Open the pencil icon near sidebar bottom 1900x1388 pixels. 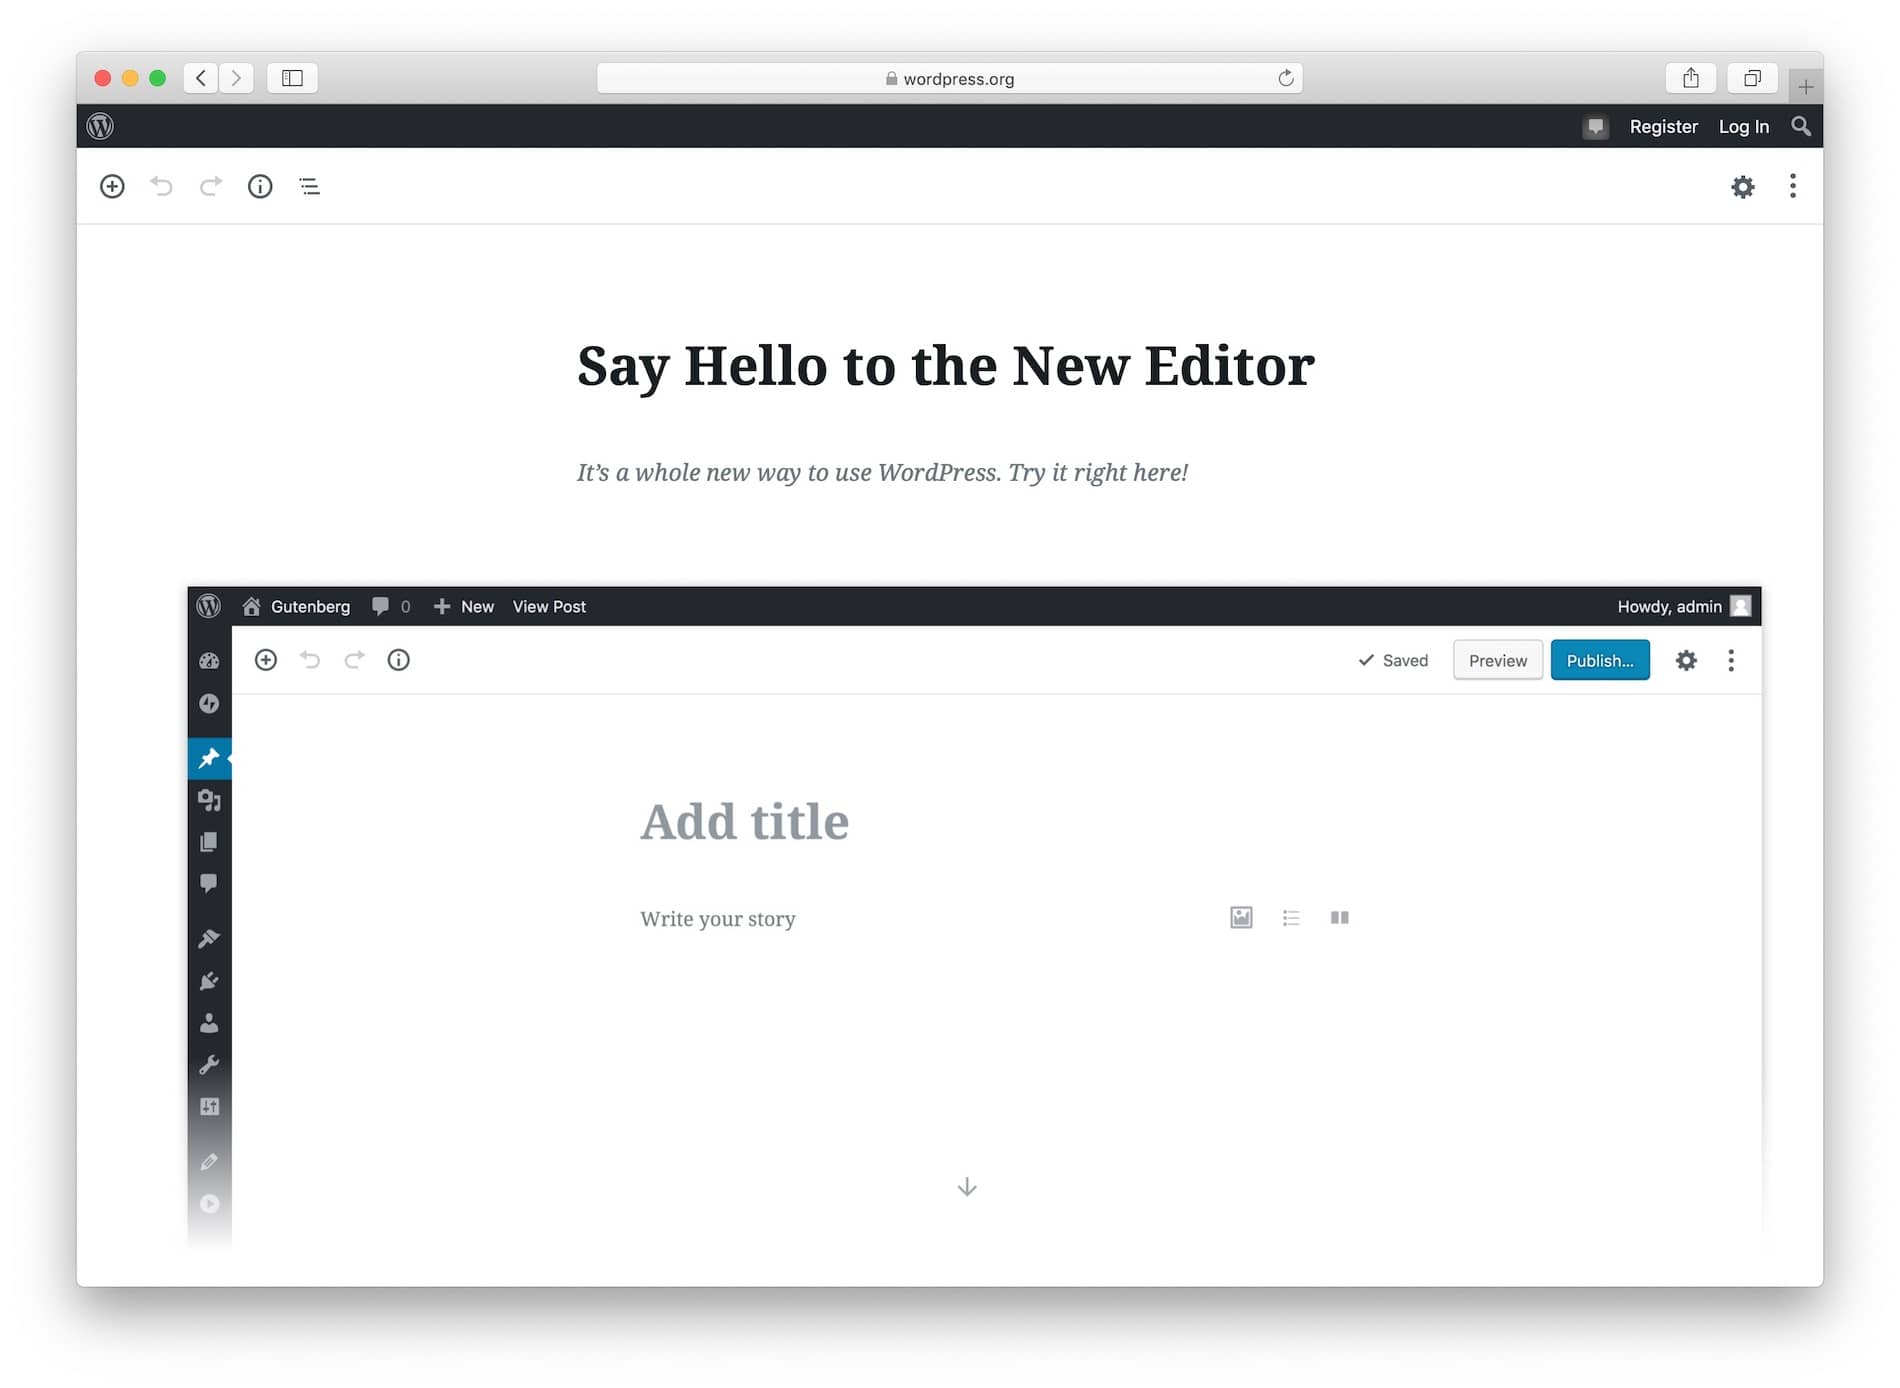click(x=209, y=1162)
